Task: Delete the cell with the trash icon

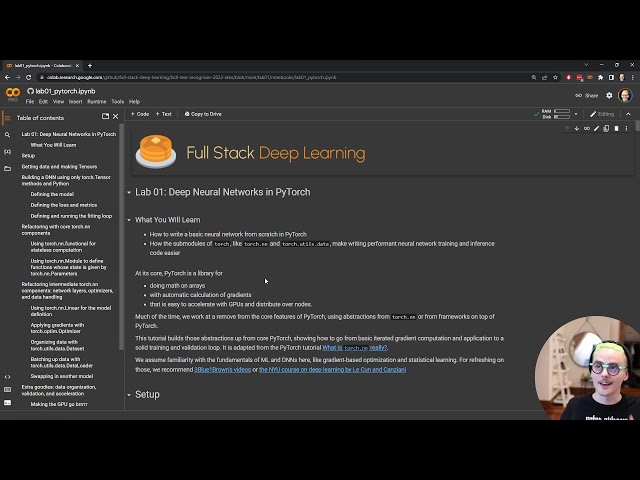Action: (x=616, y=129)
